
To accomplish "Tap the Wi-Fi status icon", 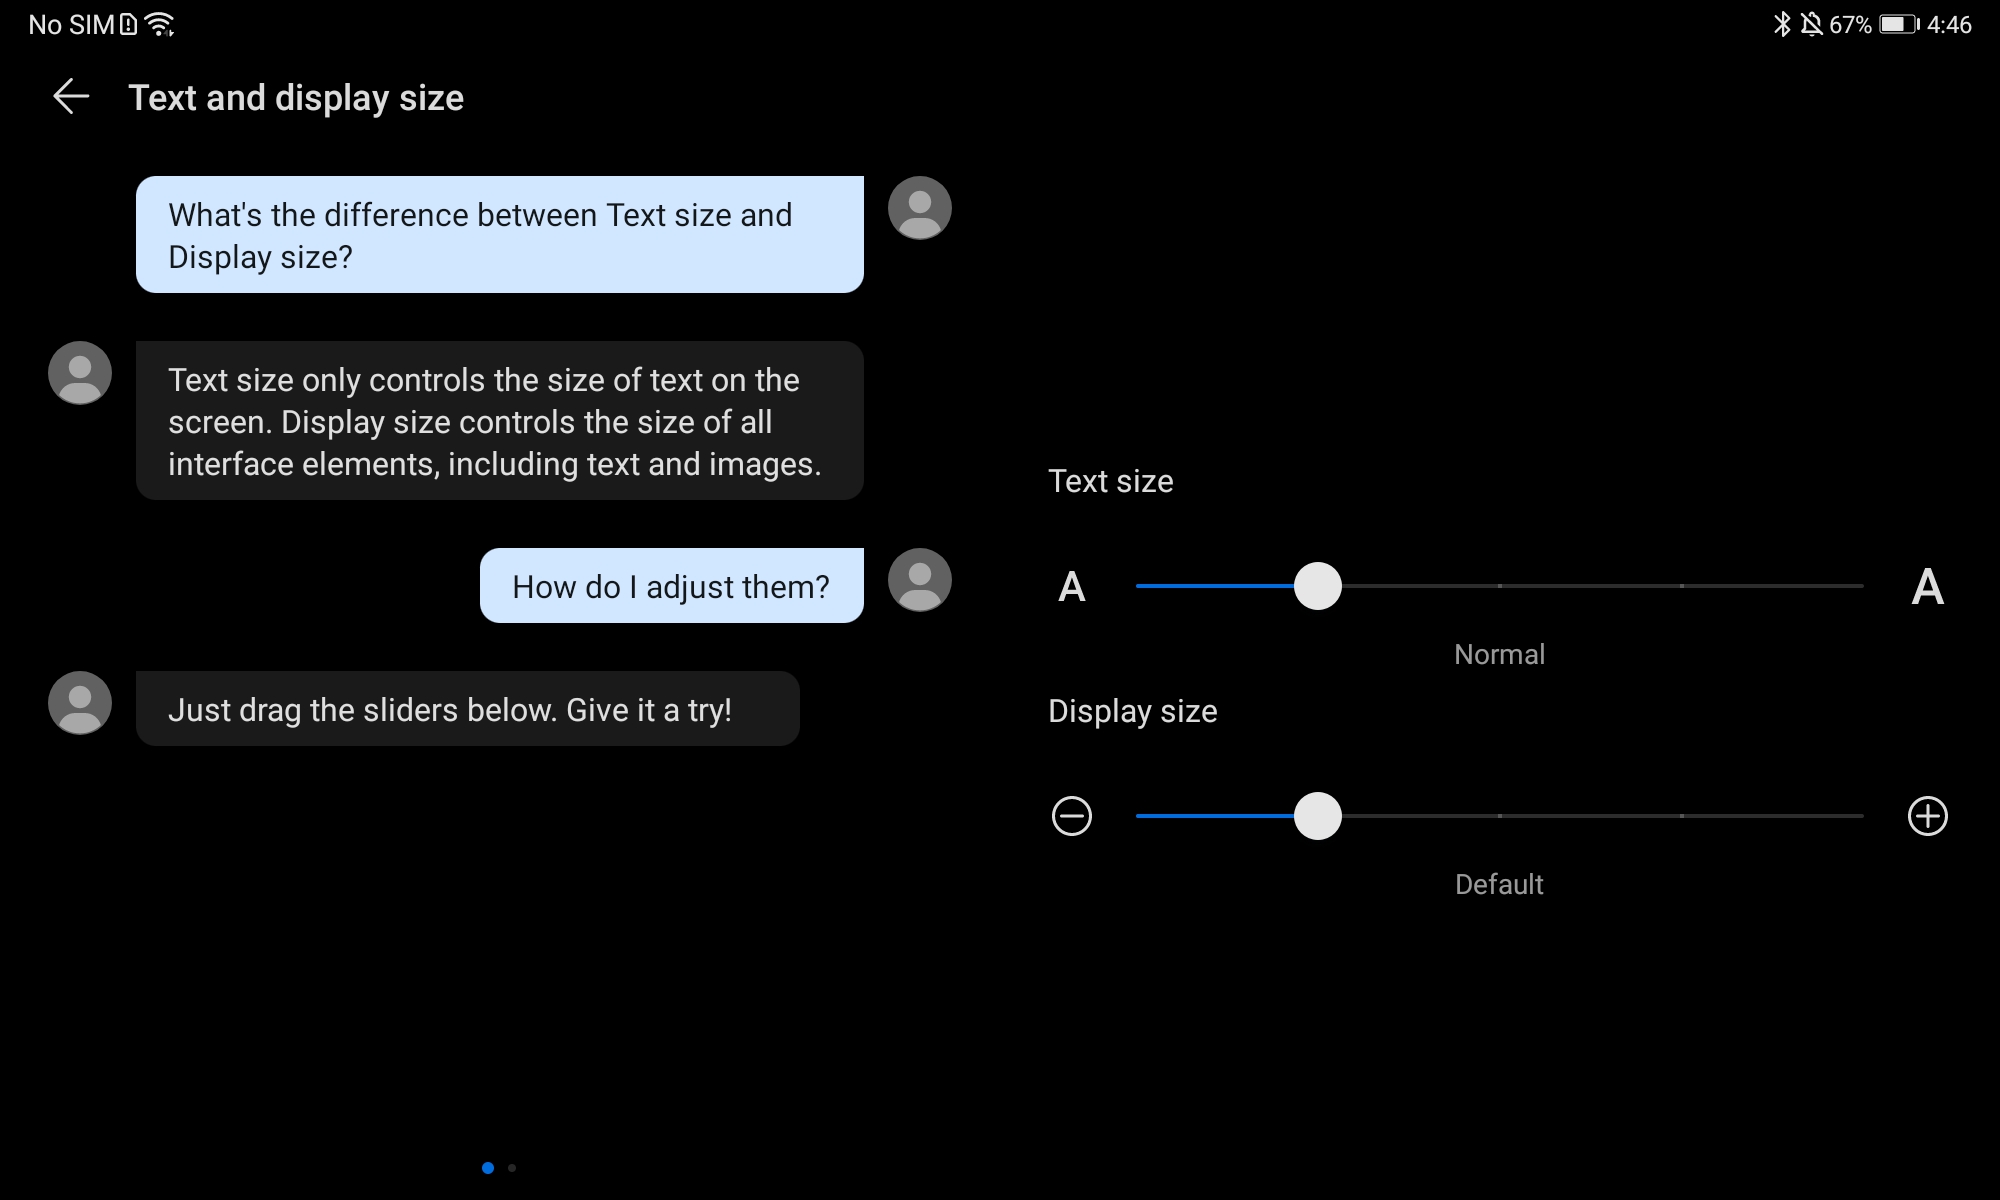I will 159,24.
